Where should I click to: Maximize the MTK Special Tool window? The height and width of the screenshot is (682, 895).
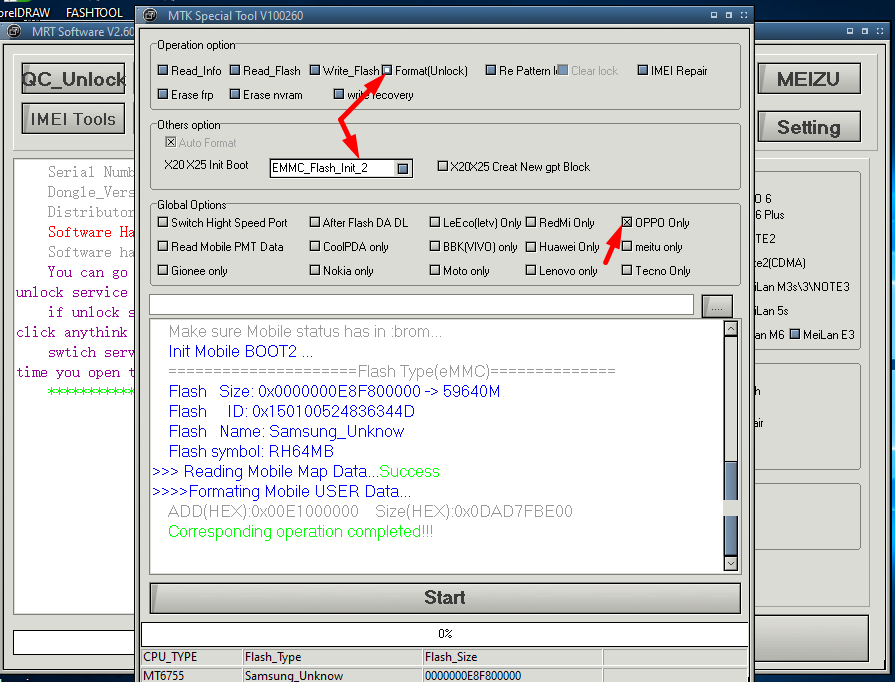tap(728, 15)
